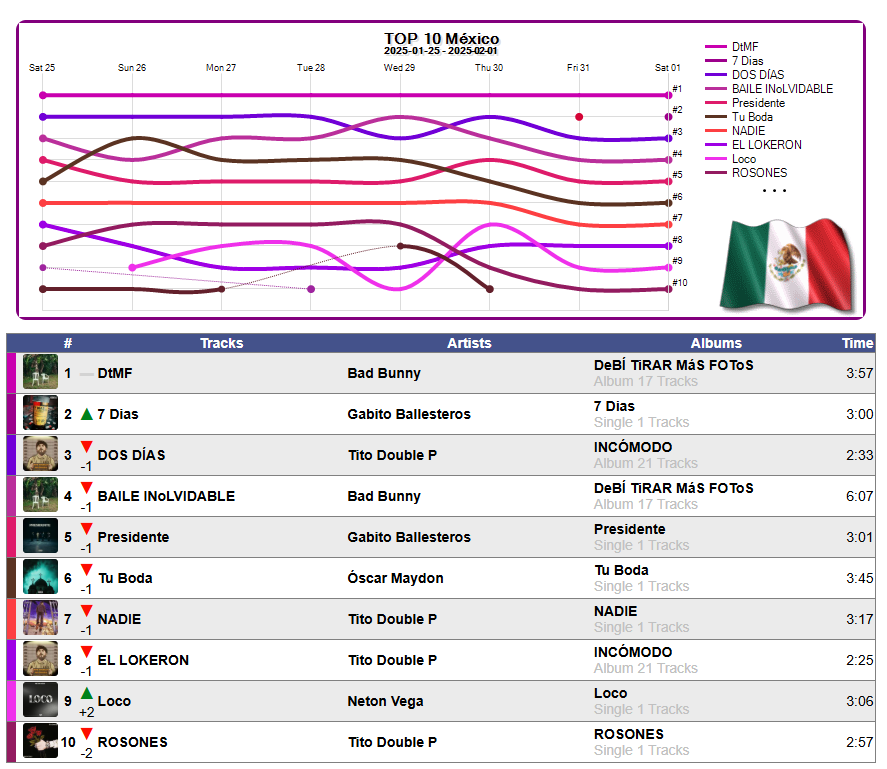Image resolution: width=887 pixels, height=769 pixels.
Task: Select the Loco album cover thumbnail
Action: pyautogui.click(x=40, y=699)
